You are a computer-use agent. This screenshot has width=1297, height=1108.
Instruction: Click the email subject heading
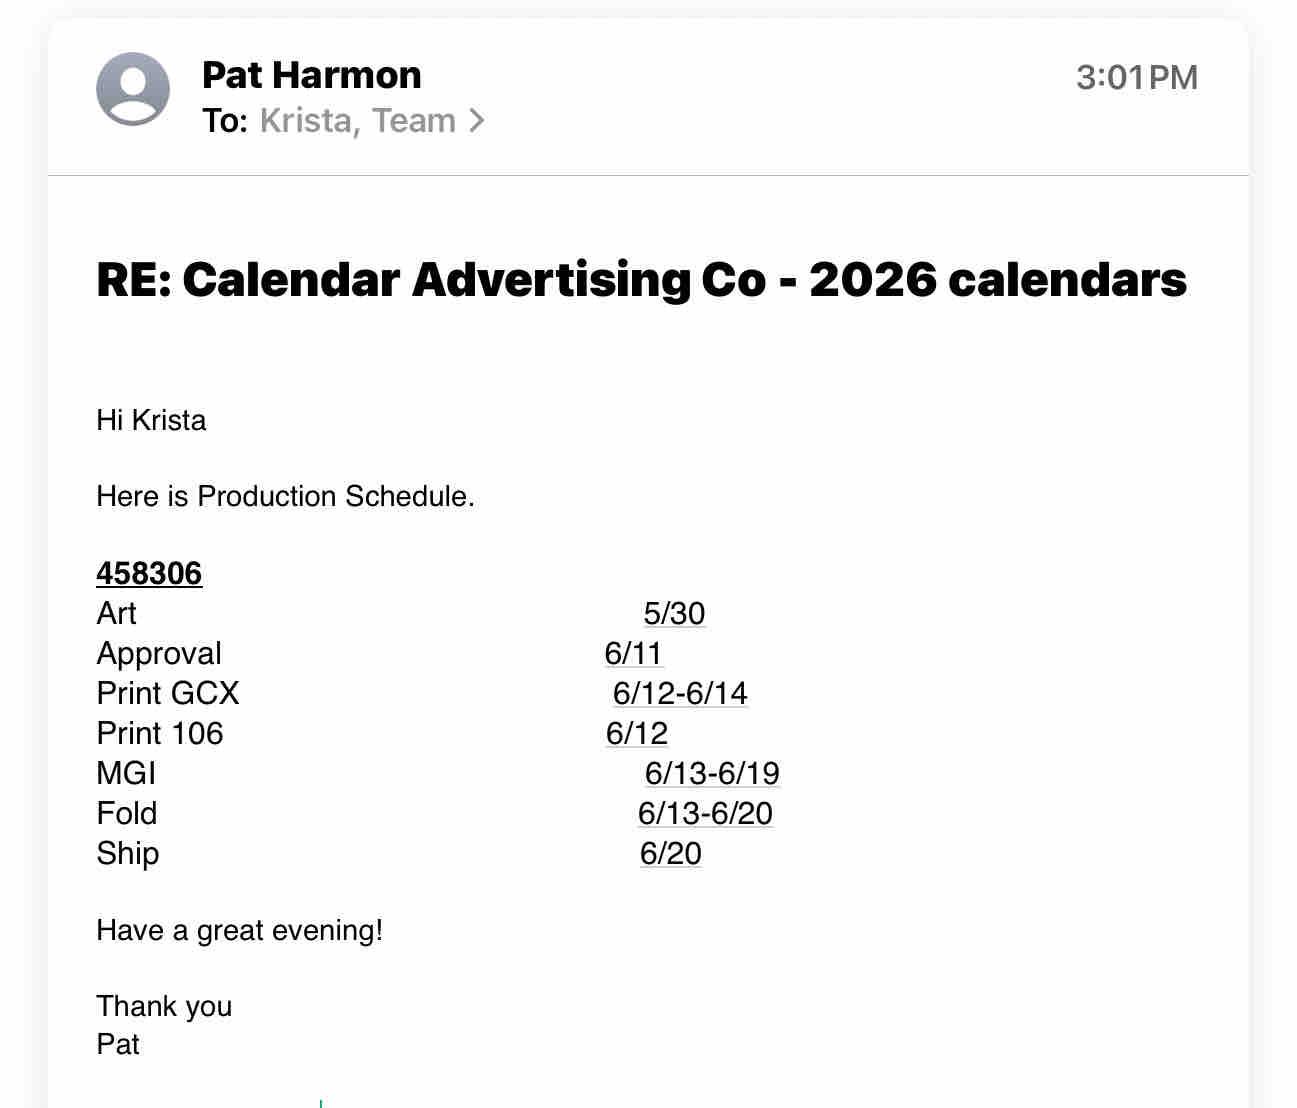click(x=641, y=279)
